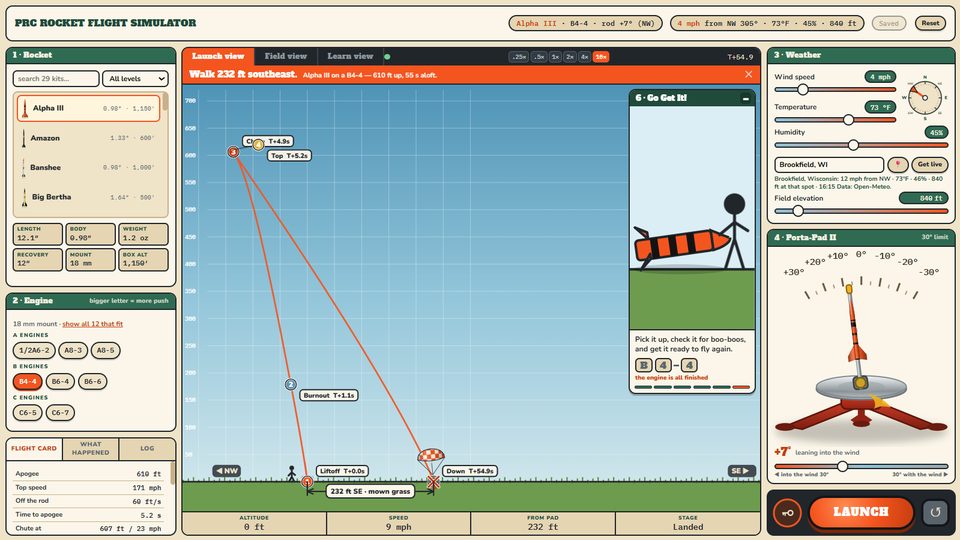
Task: Adjust the Humidity slider
Action: 861,145
